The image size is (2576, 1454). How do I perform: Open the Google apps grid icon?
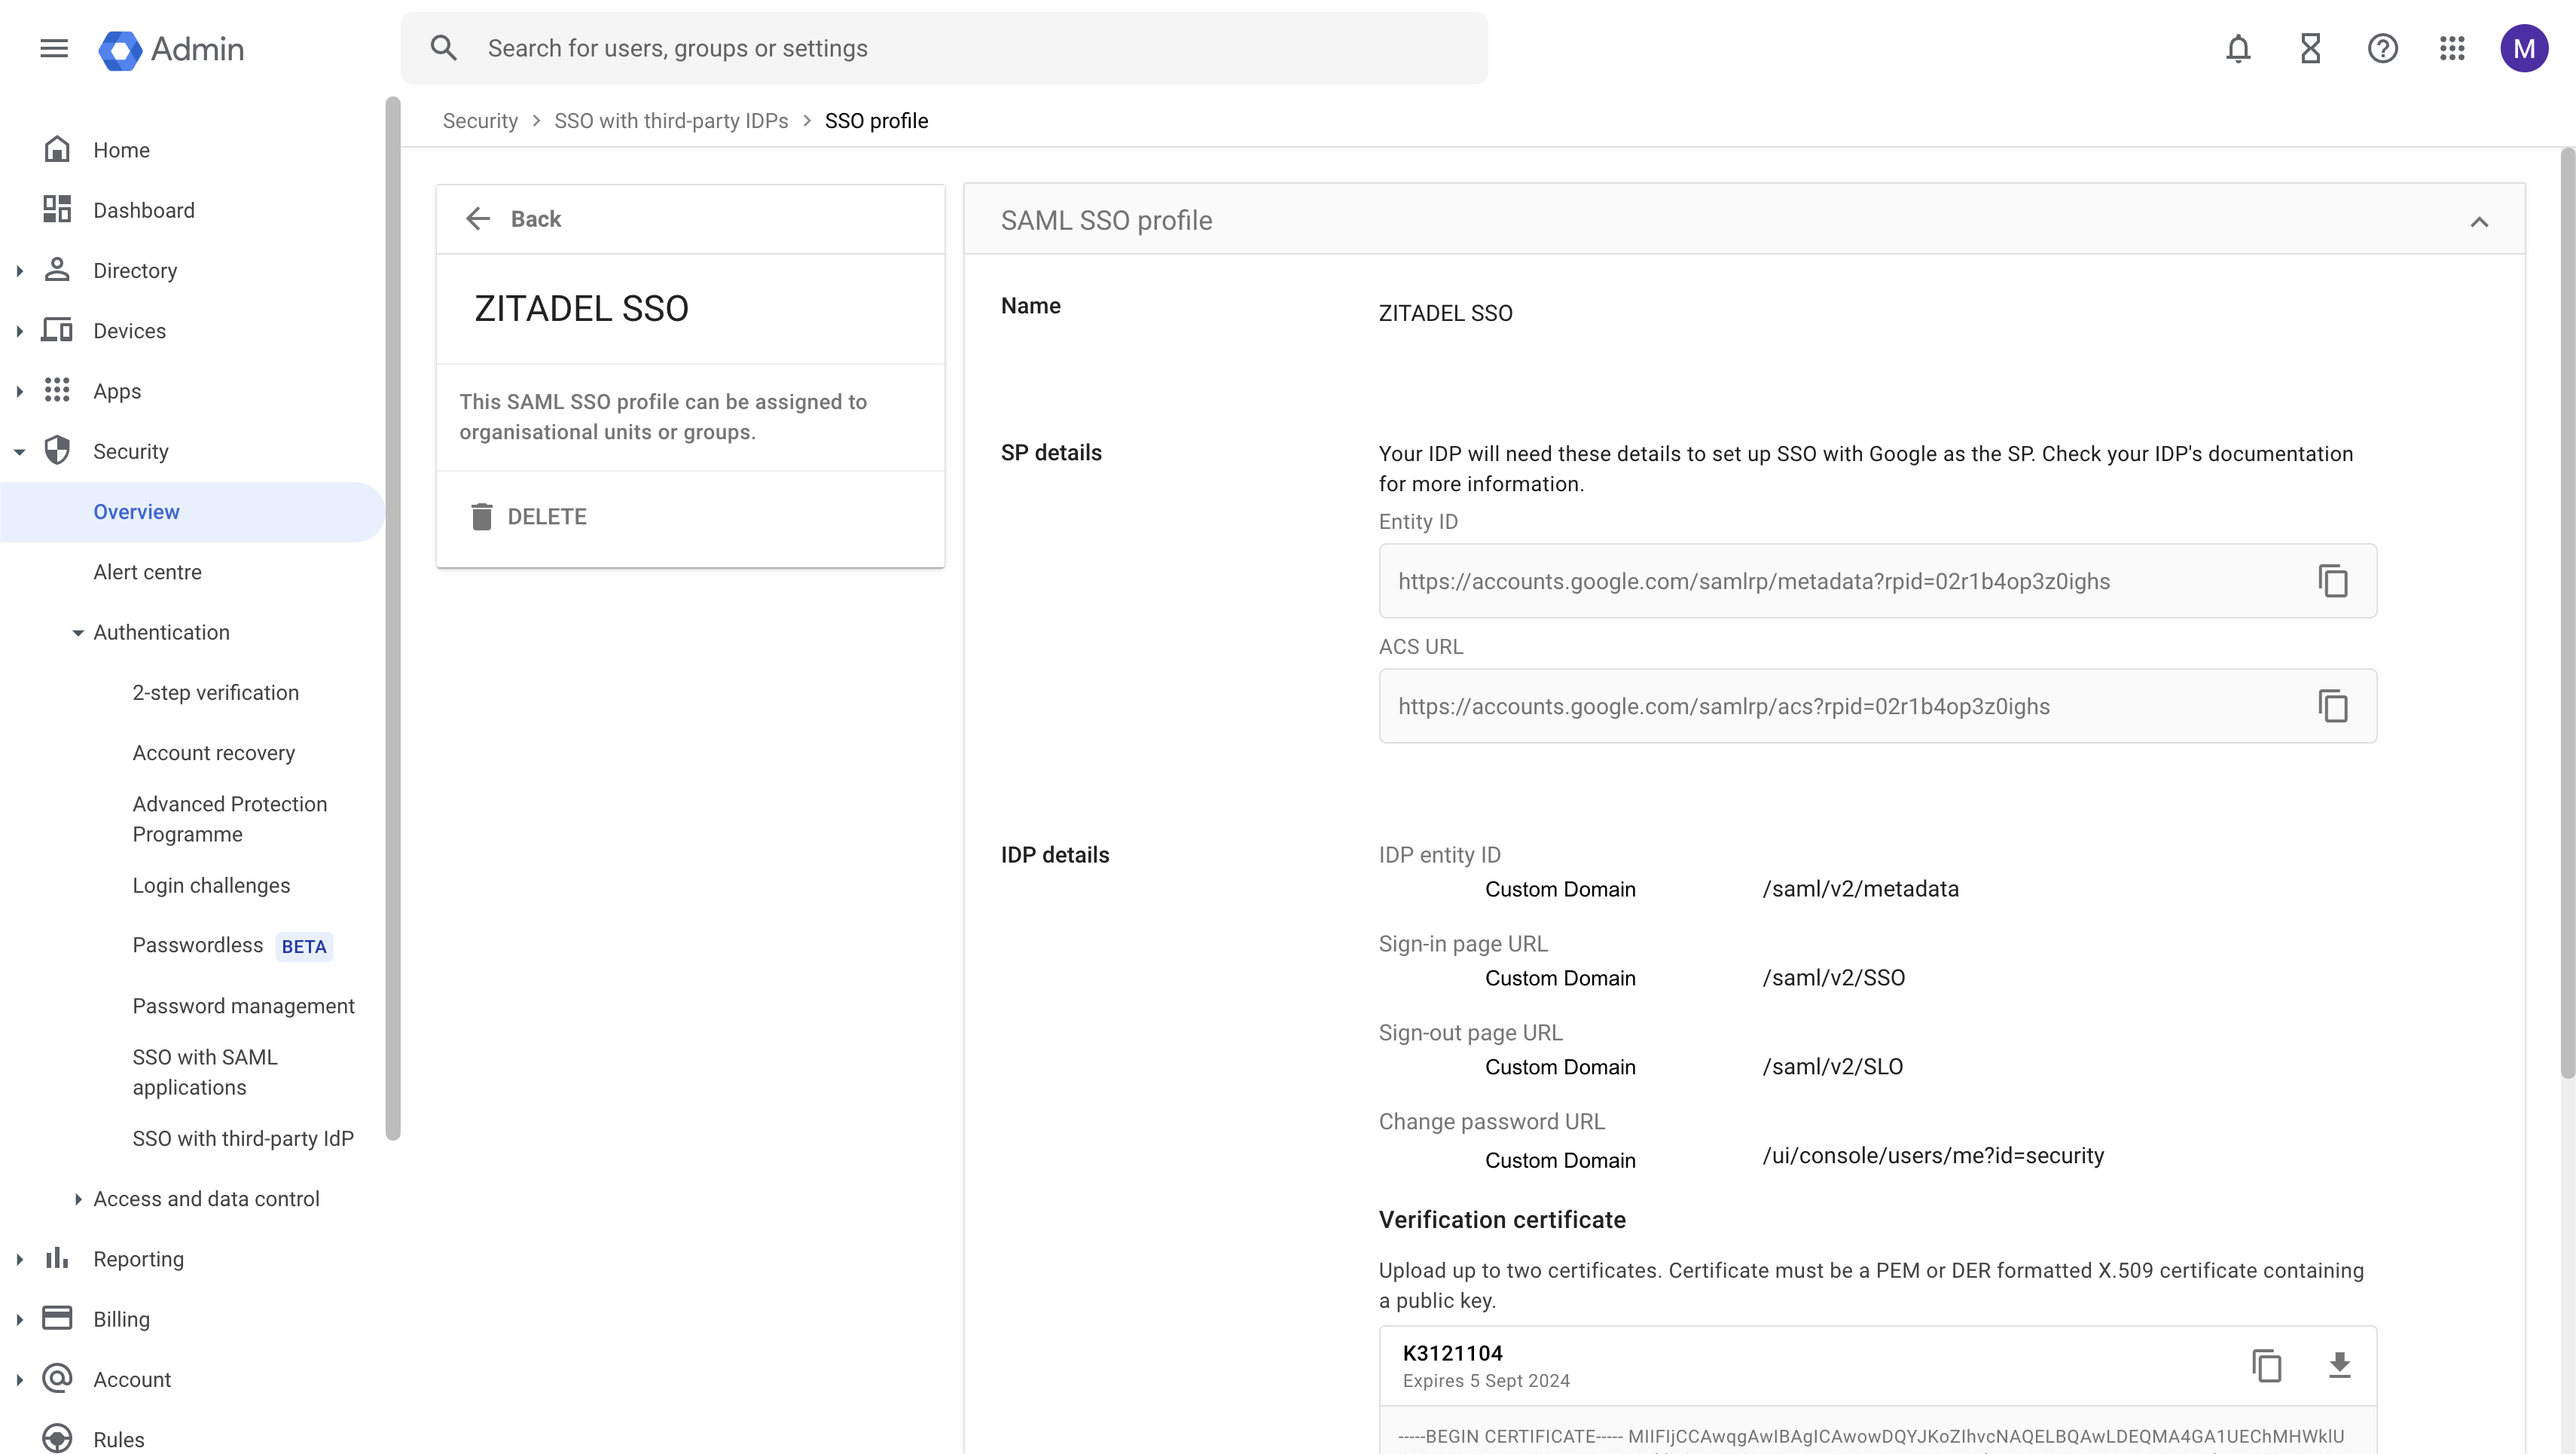(2452, 48)
